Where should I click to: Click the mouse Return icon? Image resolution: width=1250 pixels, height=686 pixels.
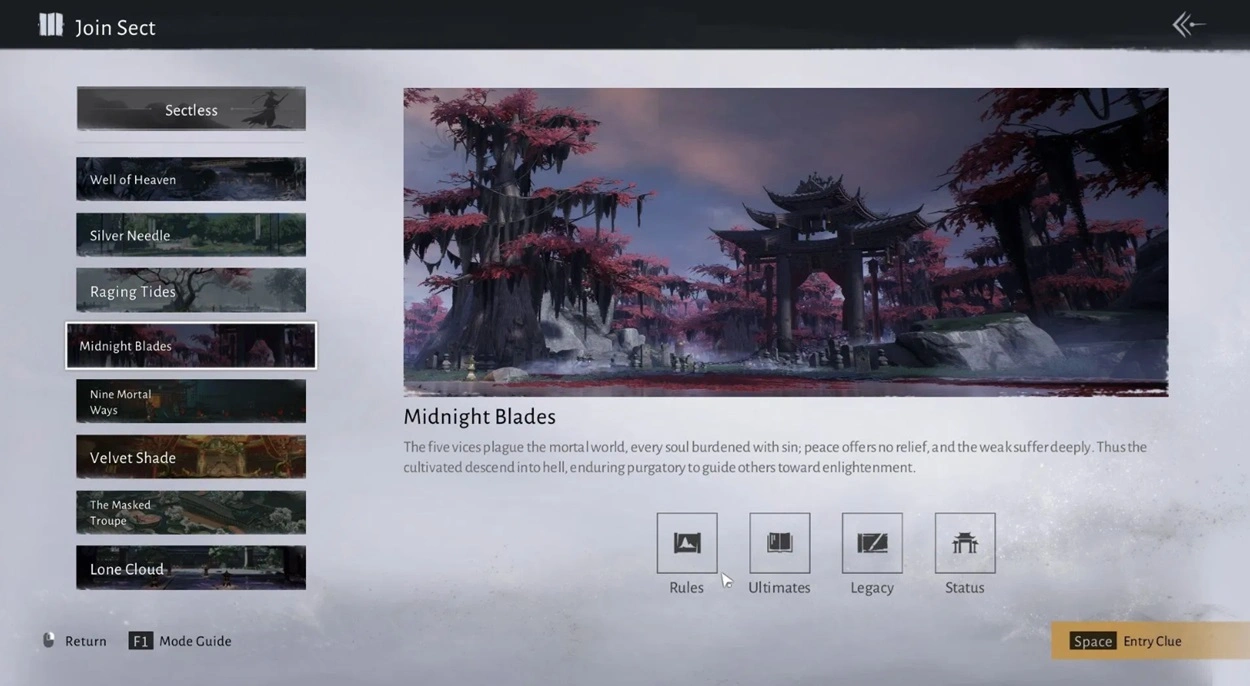pyautogui.click(x=49, y=641)
